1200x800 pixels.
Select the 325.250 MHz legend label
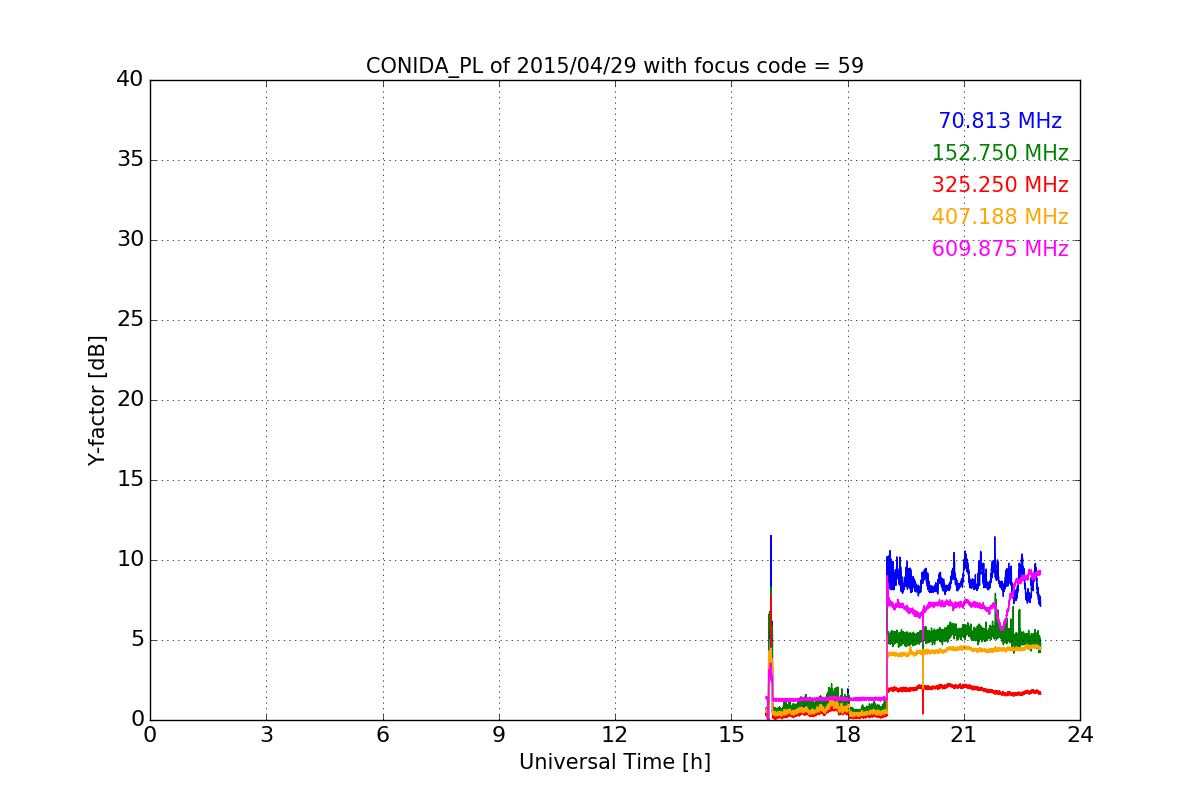[x=1000, y=185]
